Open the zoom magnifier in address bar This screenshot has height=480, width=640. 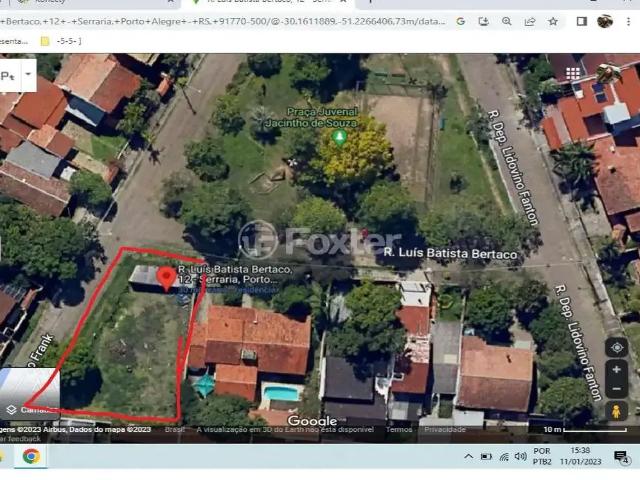[x=507, y=22]
